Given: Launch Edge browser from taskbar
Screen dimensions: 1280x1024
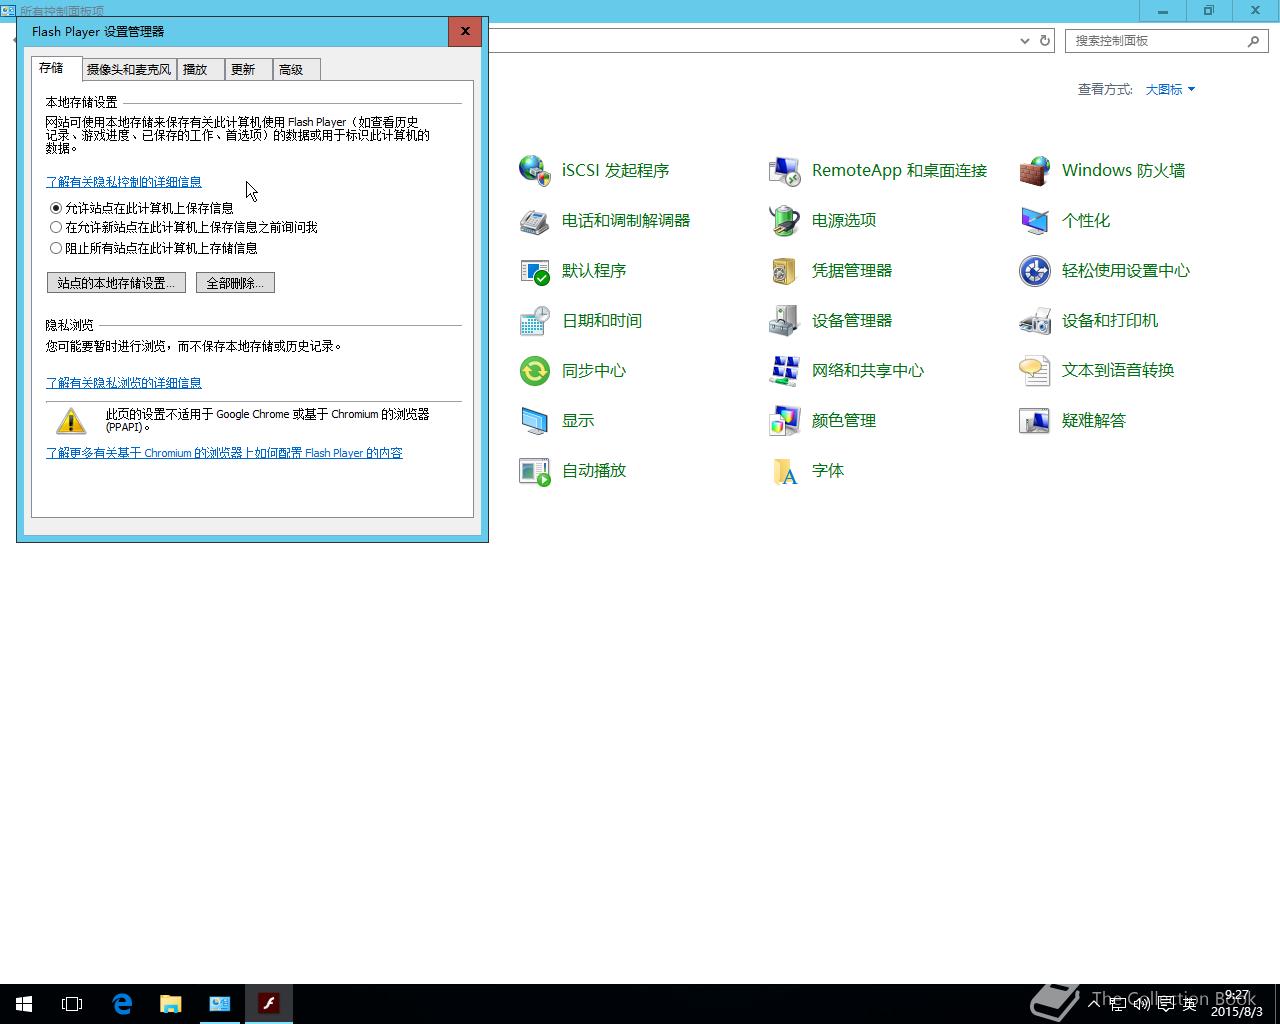Looking at the screenshot, I should coord(122,1004).
